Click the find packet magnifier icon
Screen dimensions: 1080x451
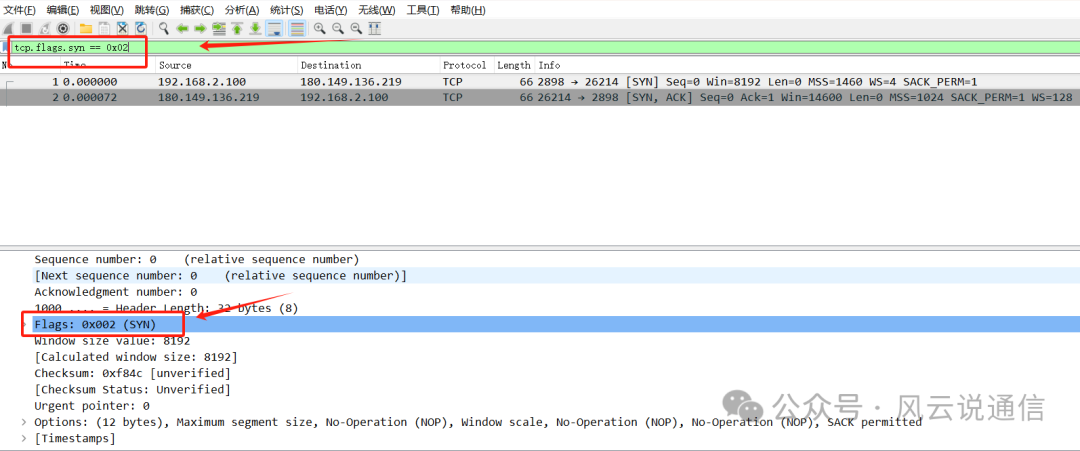click(164, 28)
